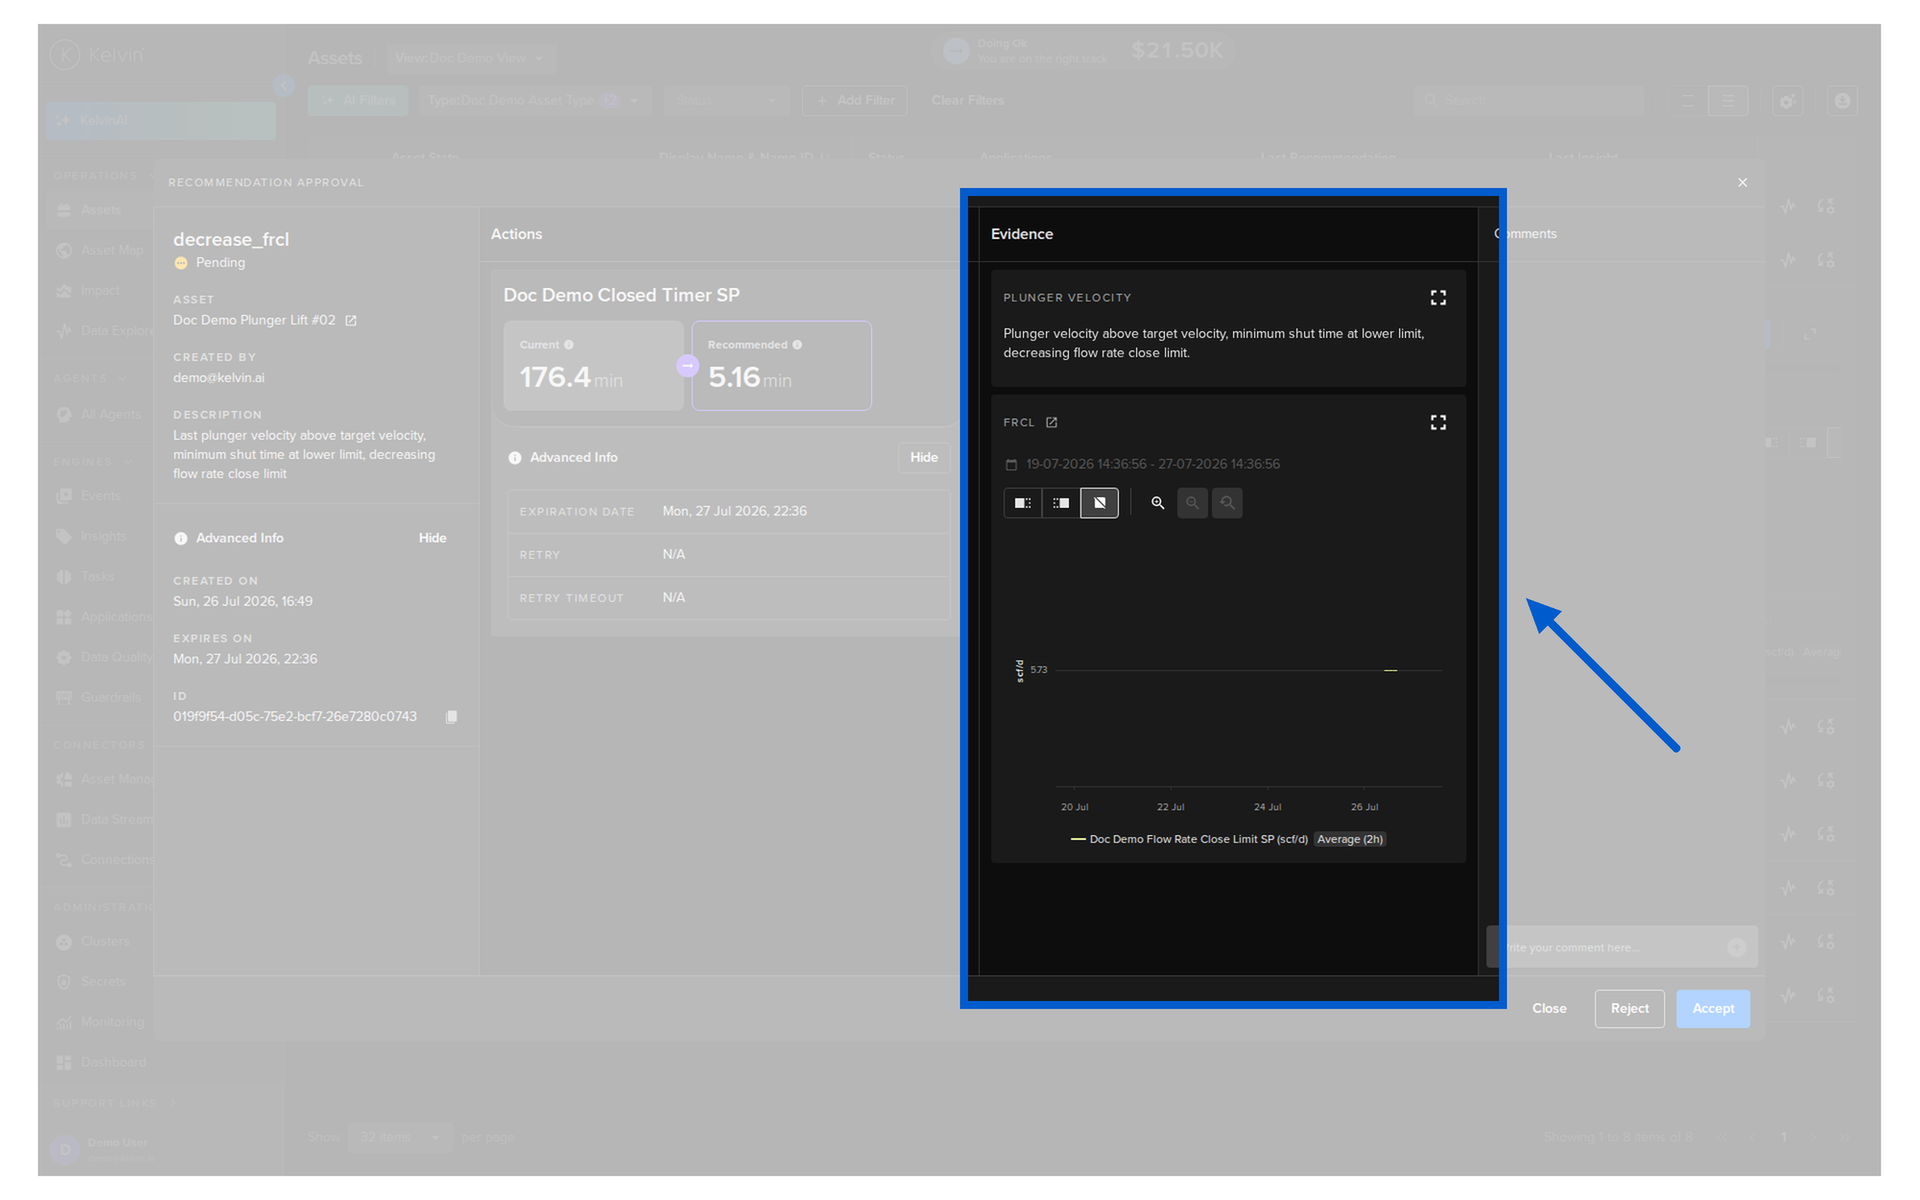This screenshot has height=1200, width=1920.
Task: Toggle the Doc Demo Flow Rate Close Limit SP legend
Action: click(1189, 839)
